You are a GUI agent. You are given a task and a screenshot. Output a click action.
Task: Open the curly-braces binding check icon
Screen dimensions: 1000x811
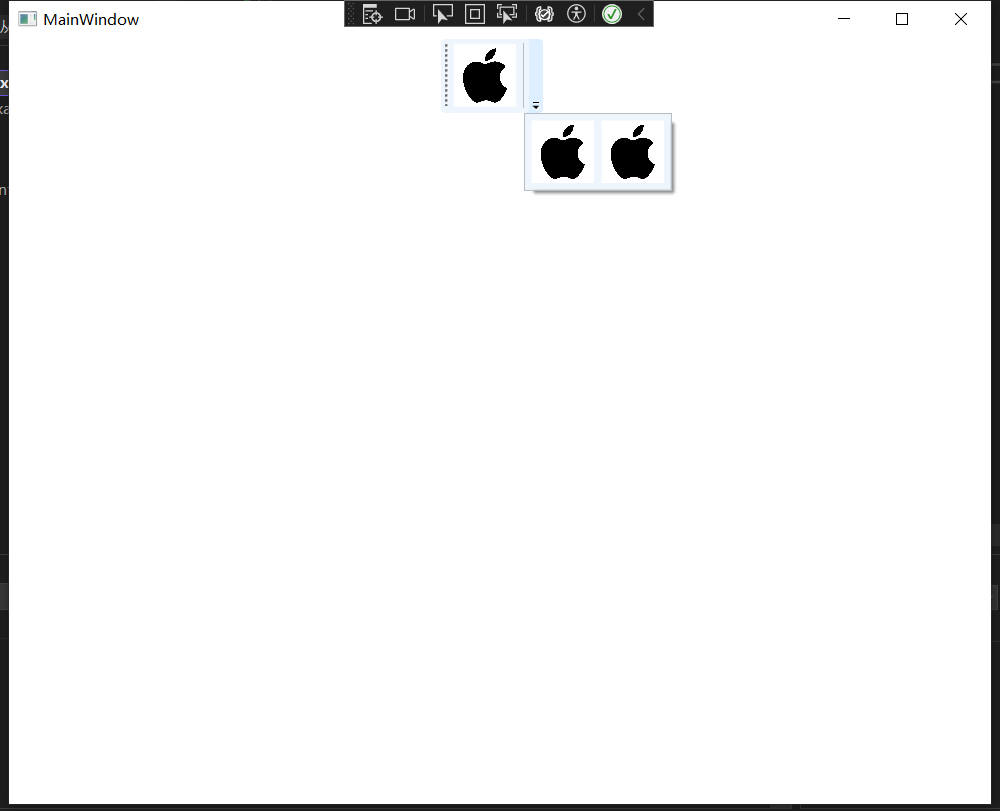(544, 14)
